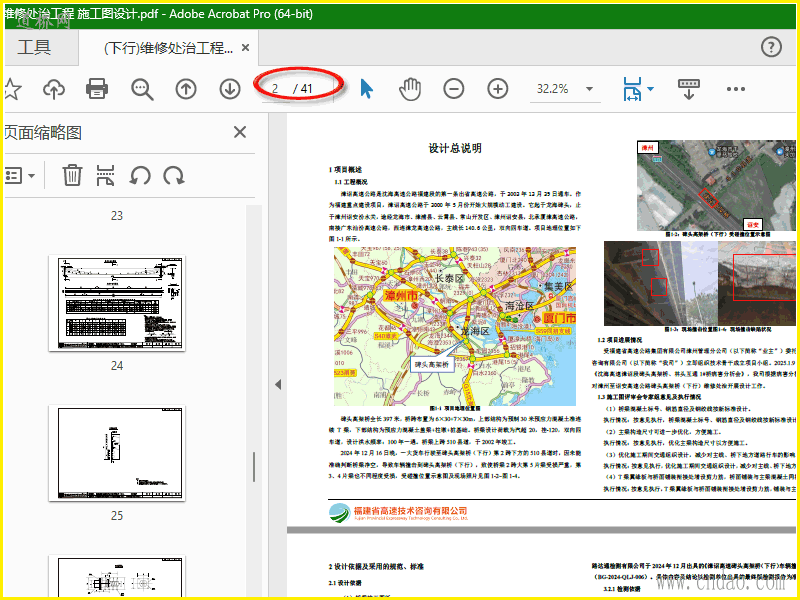Zoom out with the minus button
This screenshot has height=600, width=800.
(454, 89)
